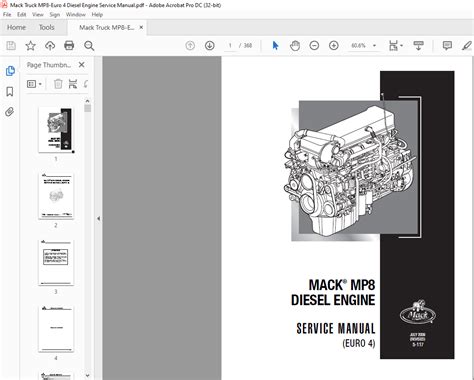
Task: Zoom out with the minus icon
Action: pyautogui.click(x=314, y=46)
